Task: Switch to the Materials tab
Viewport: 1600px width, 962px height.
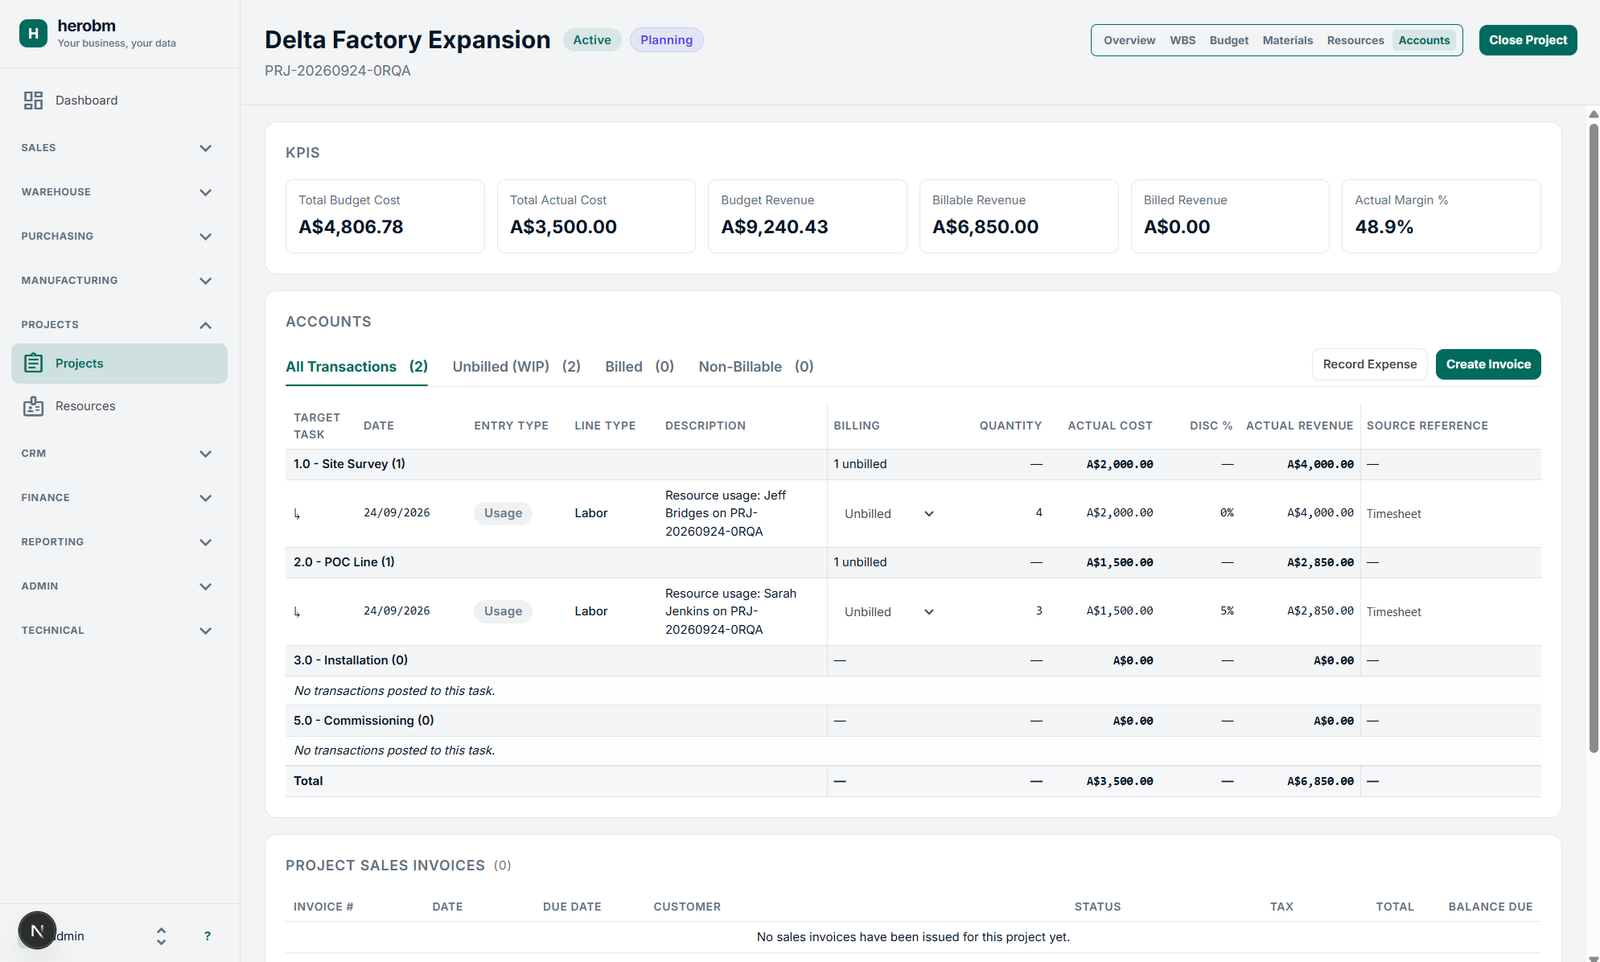Action: click(x=1288, y=40)
